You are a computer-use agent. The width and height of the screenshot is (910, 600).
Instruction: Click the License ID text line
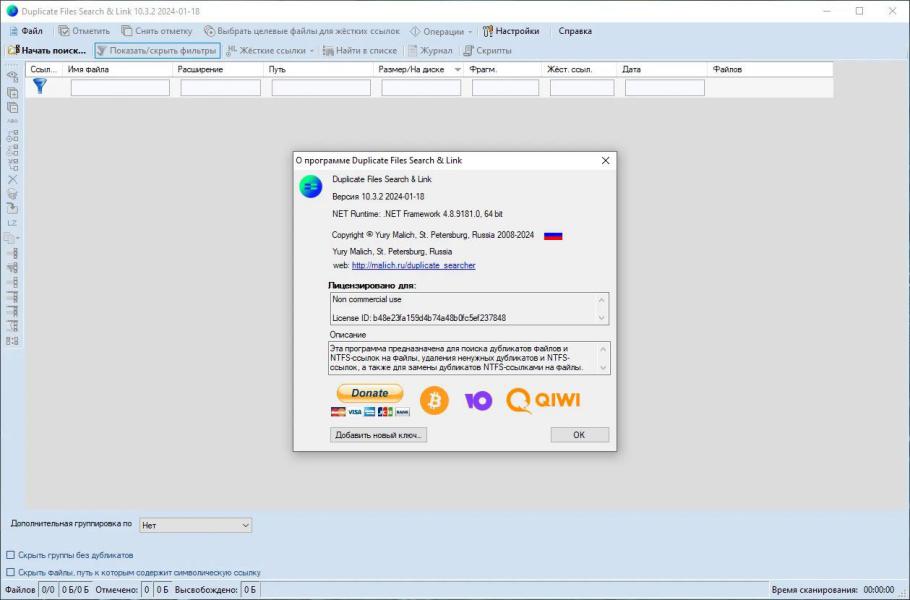click(x=418, y=318)
